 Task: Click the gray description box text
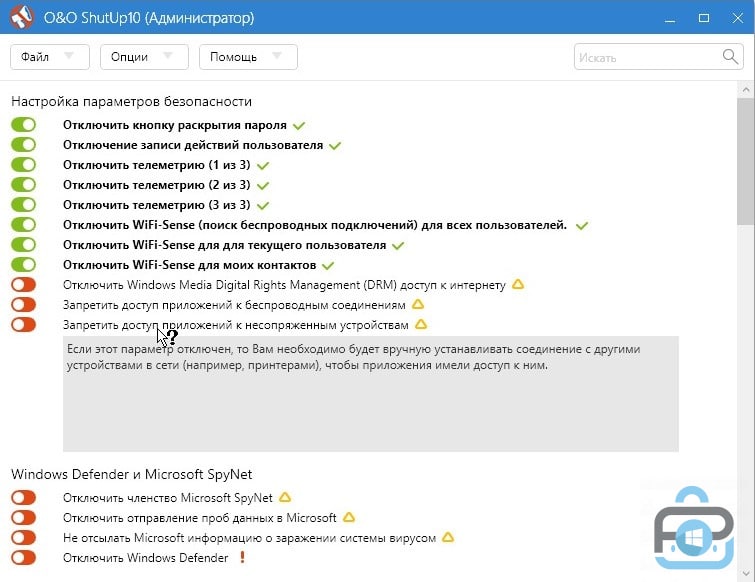click(353, 357)
